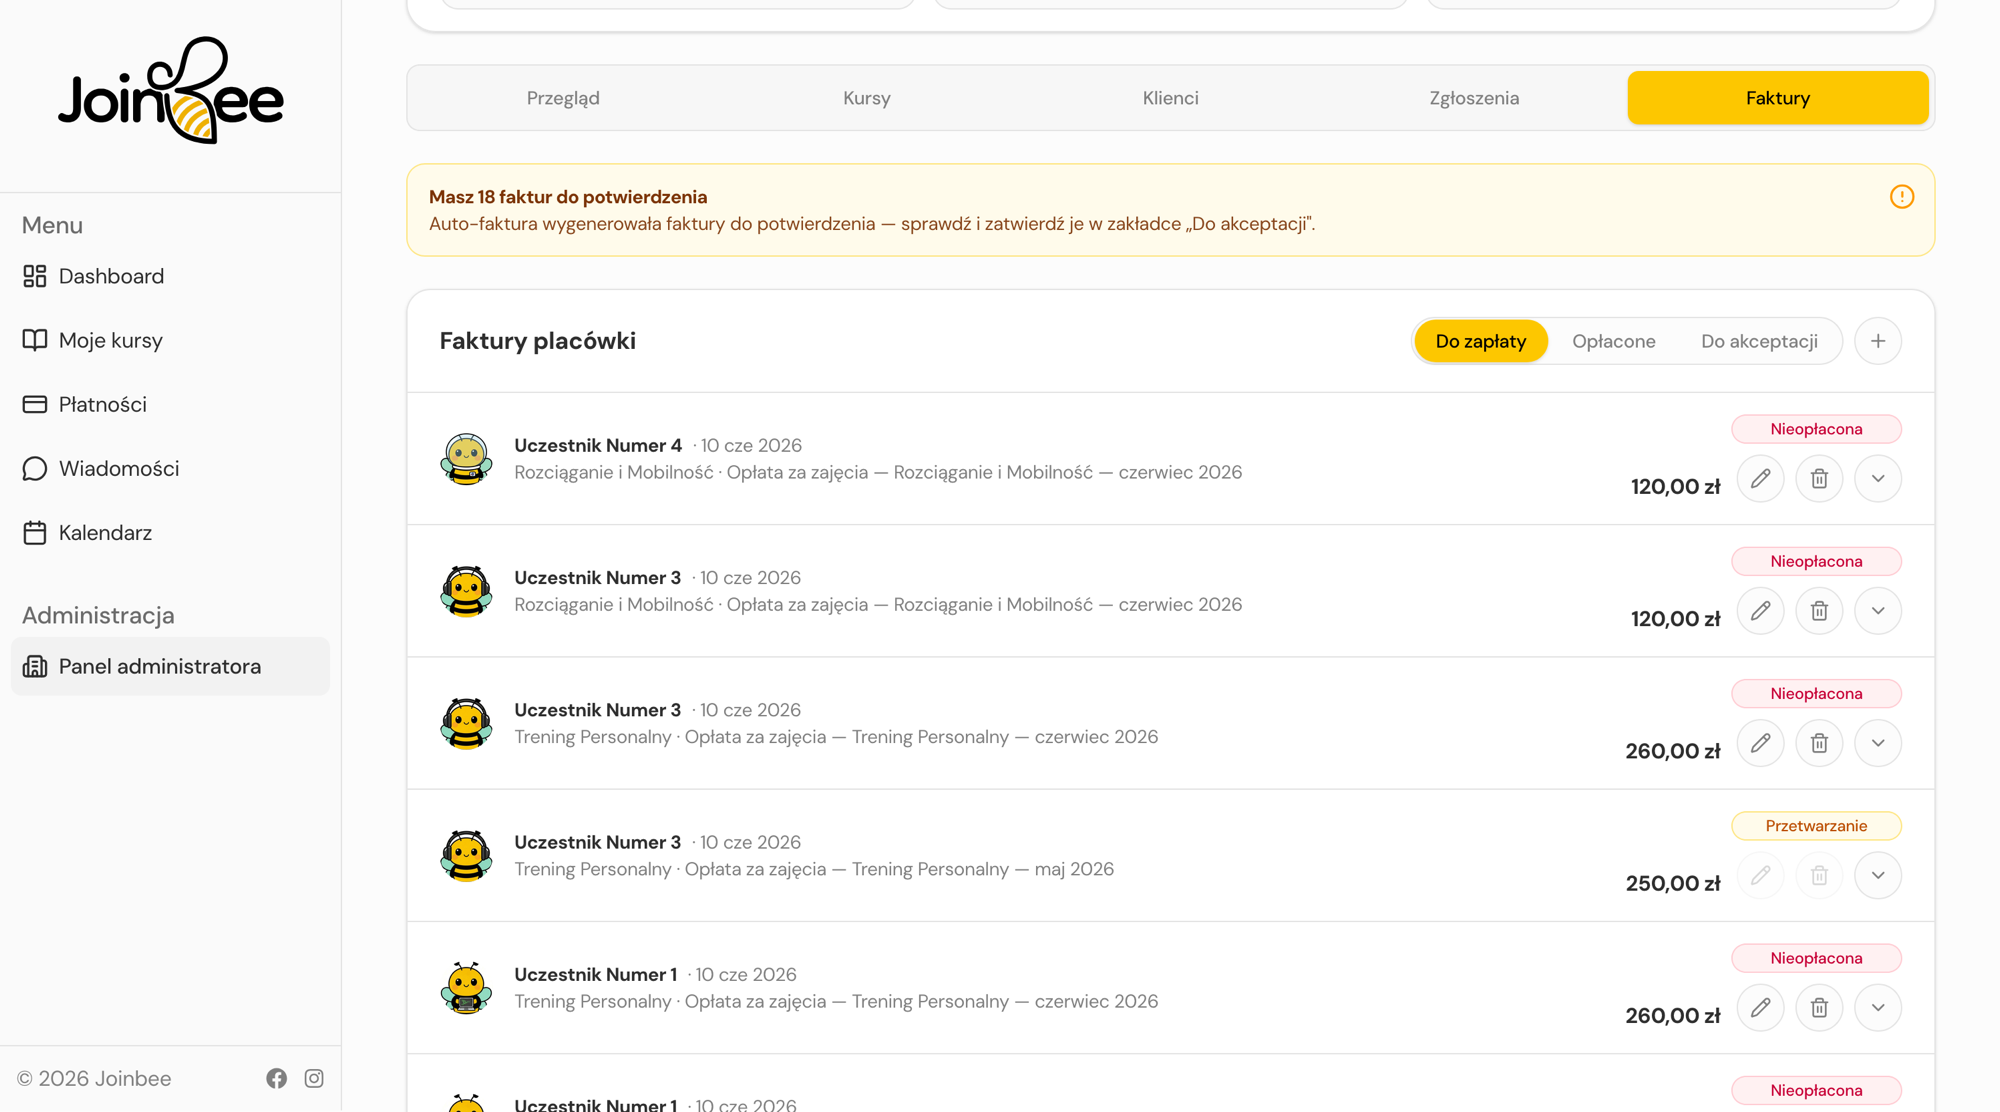The height and width of the screenshot is (1112, 2000).
Task: Expand Uczestnik Numer 1 260,00 zł invoice chevron
Action: point(1878,1008)
